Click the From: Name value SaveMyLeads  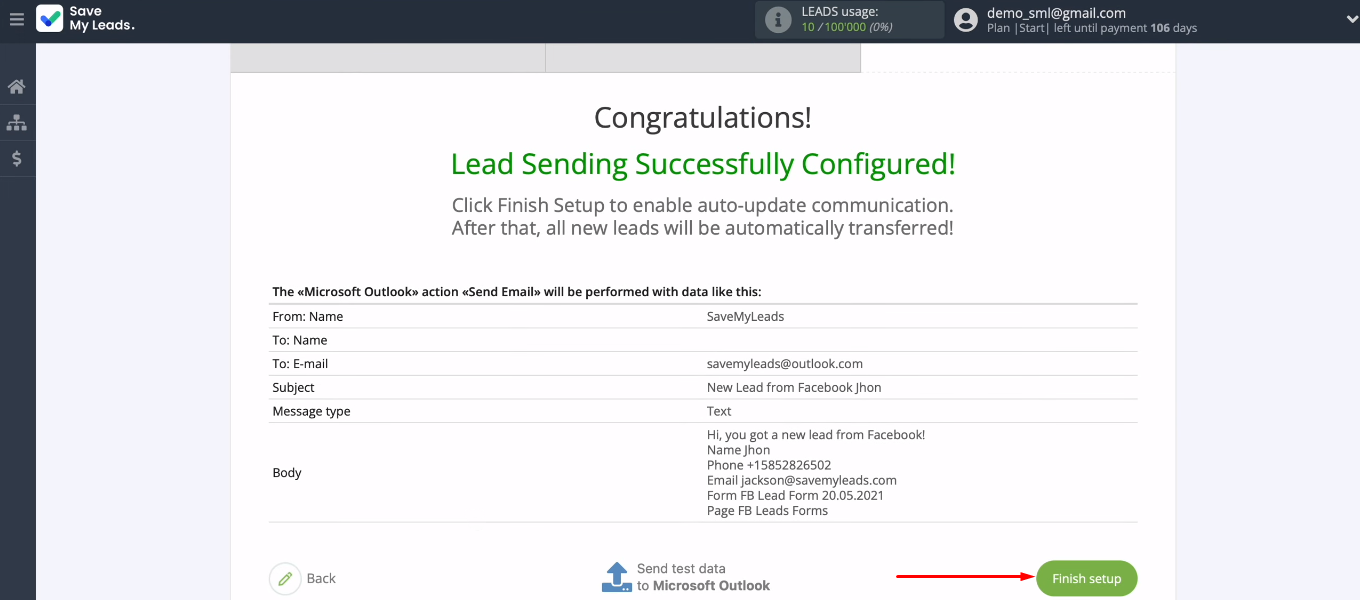[746, 316]
